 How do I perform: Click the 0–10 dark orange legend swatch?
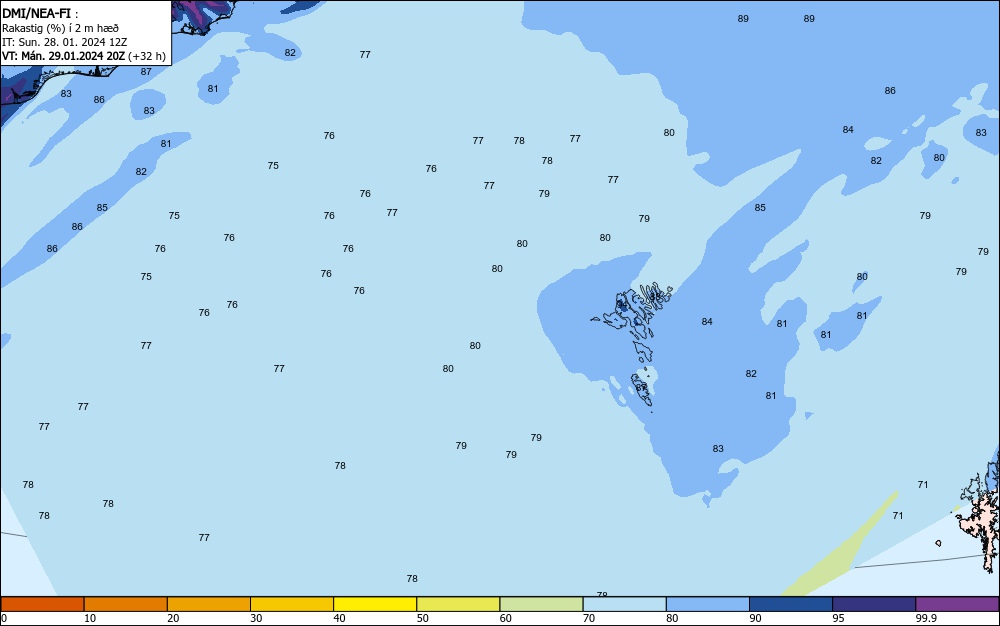pyautogui.click(x=42, y=604)
